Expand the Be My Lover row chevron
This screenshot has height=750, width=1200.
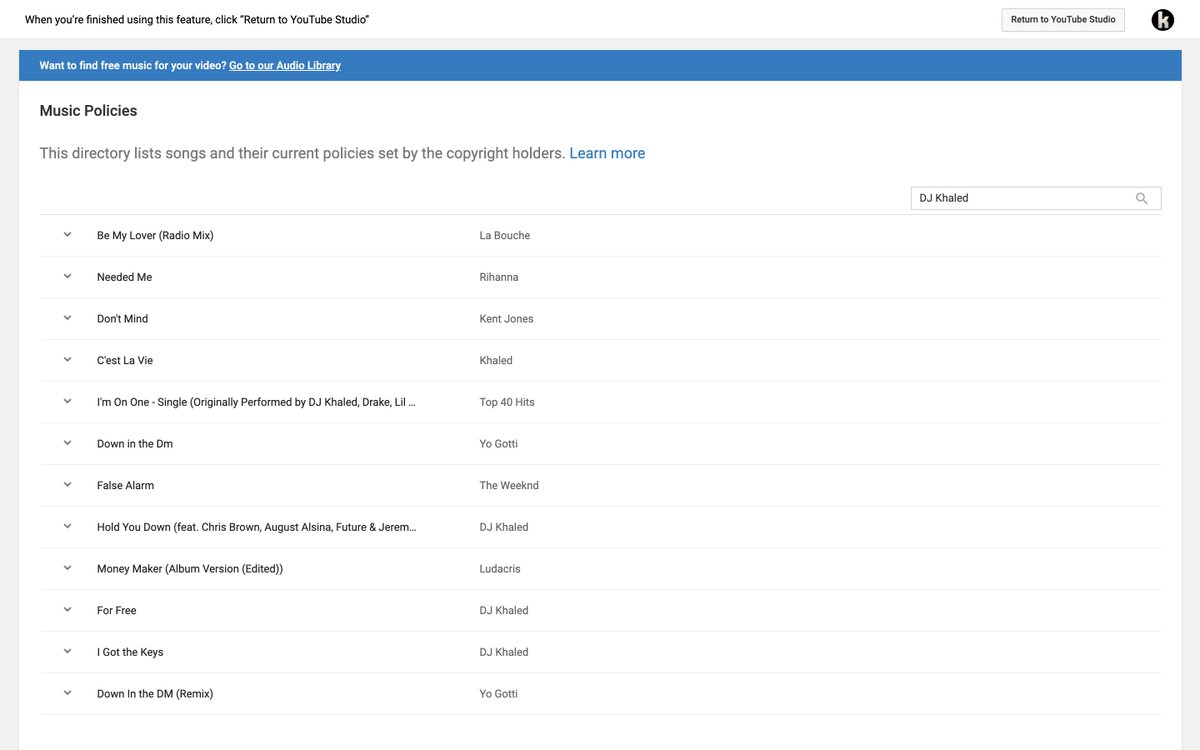click(68, 235)
